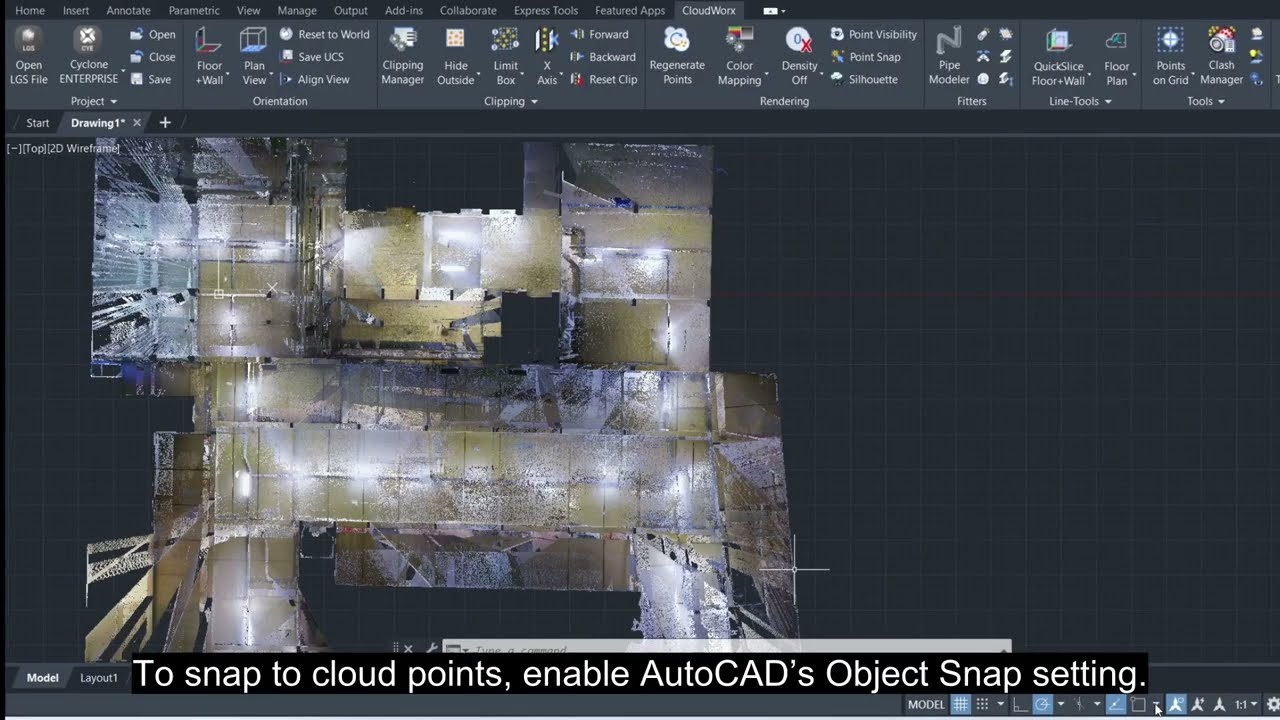Screen dimensions: 1280x720
Task: Click Open in the Project panel
Action: point(152,34)
